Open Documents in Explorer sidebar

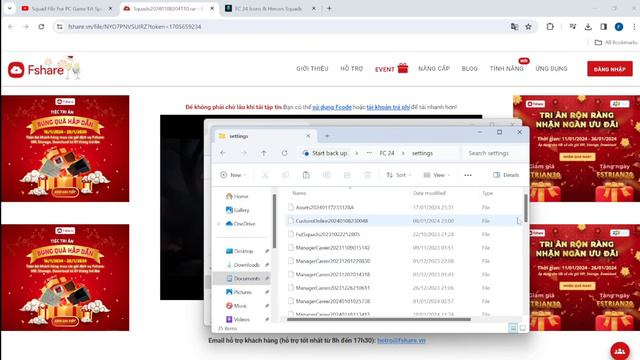(243, 278)
